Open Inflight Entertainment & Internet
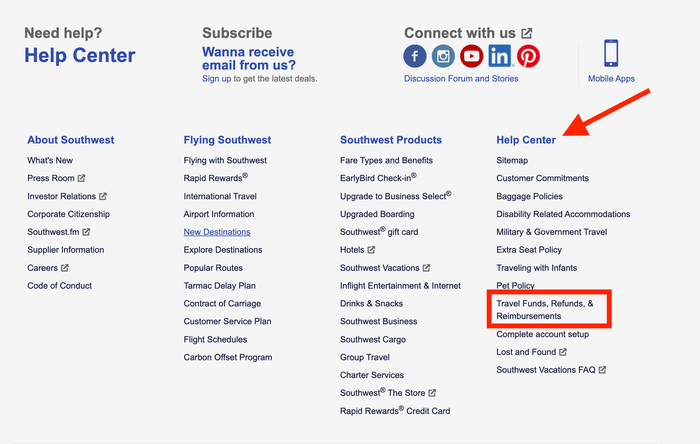The image size is (700, 444). coord(400,286)
